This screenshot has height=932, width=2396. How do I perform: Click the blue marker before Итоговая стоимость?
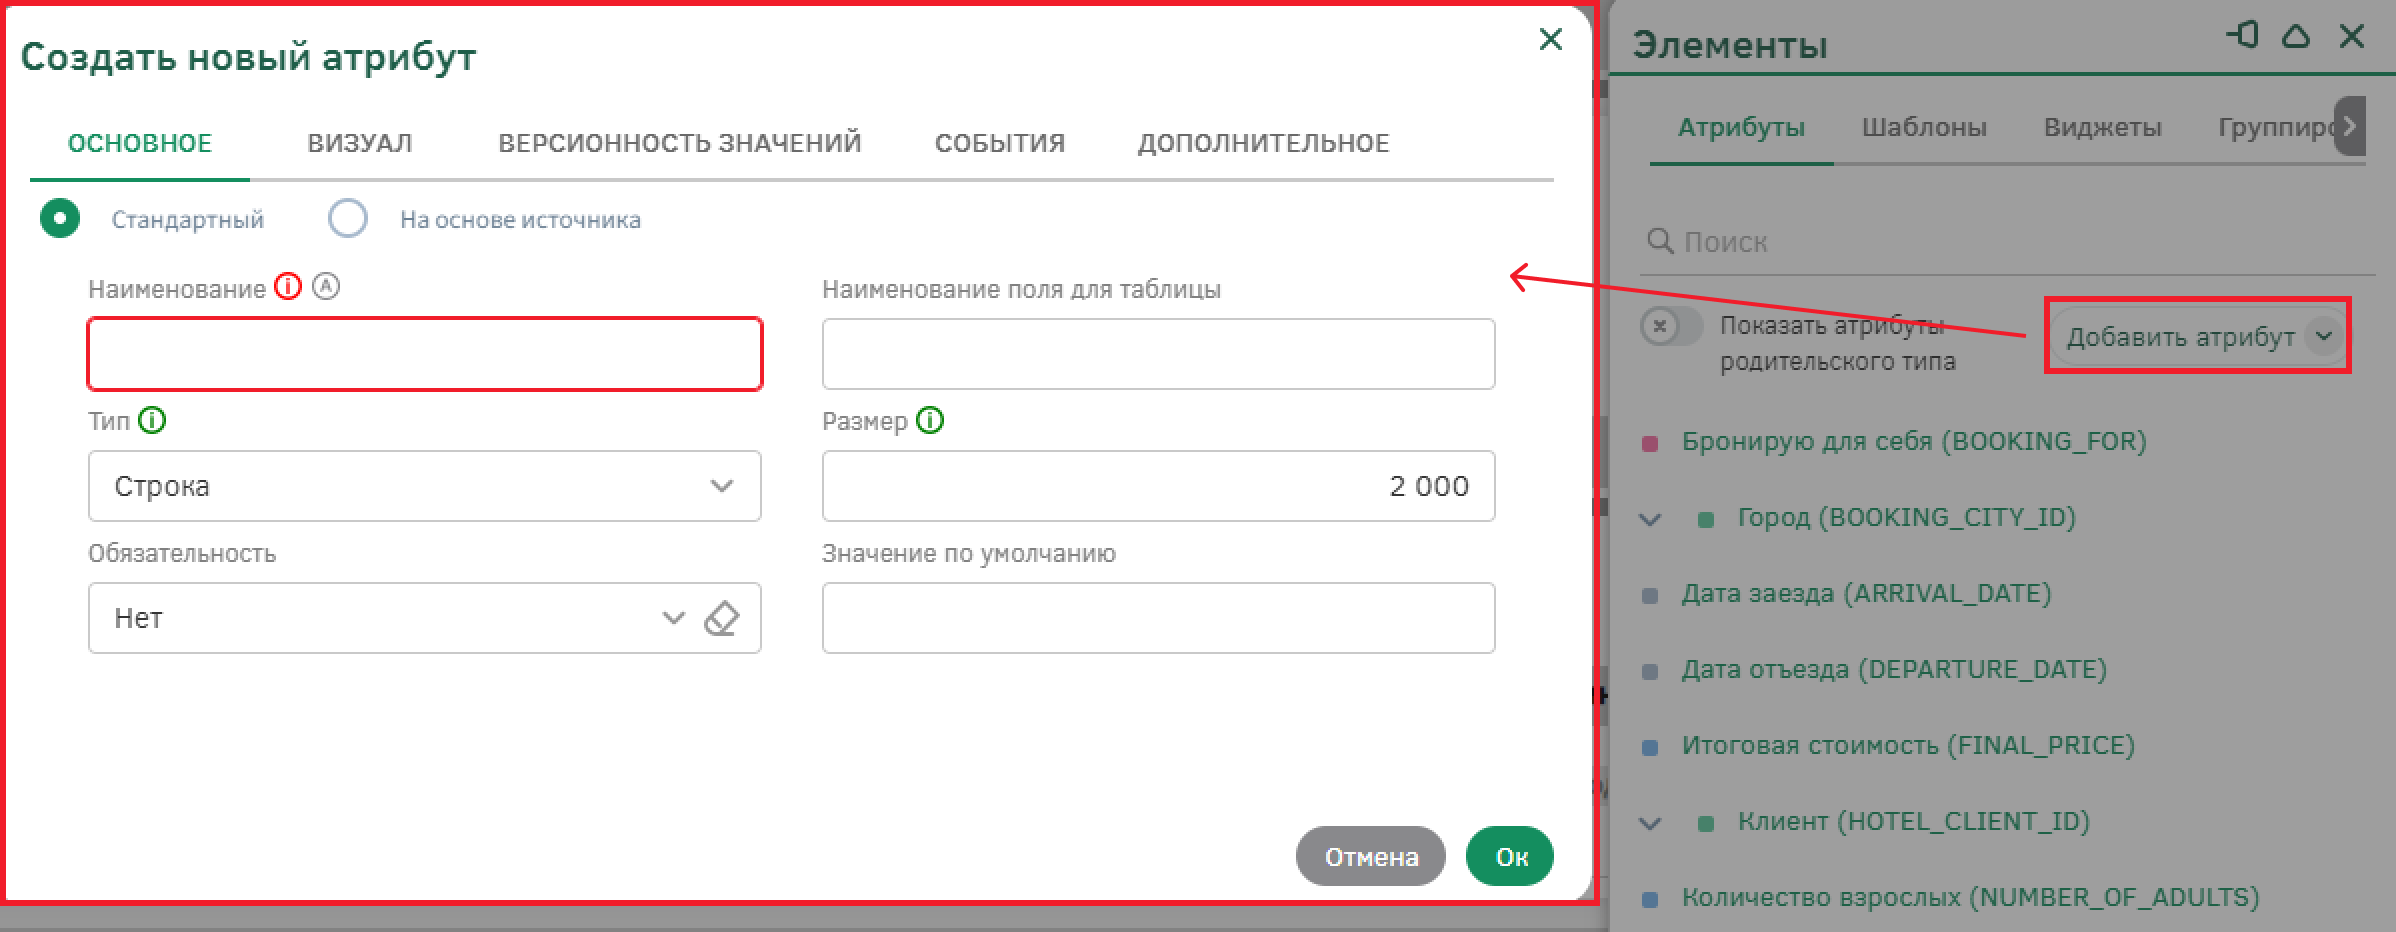(1651, 747)
